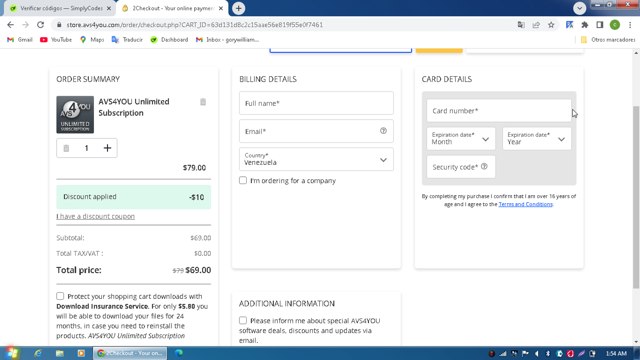640x360 pixels.
Task: Open Terms and Conditions link
Action: tap(525, 204)
